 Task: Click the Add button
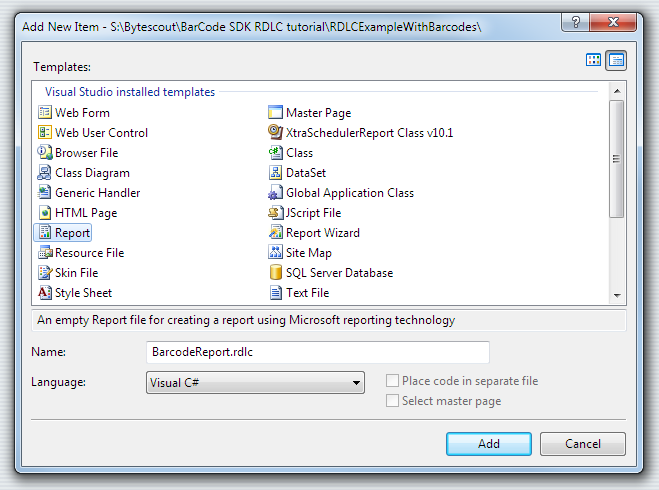(489, 444)
